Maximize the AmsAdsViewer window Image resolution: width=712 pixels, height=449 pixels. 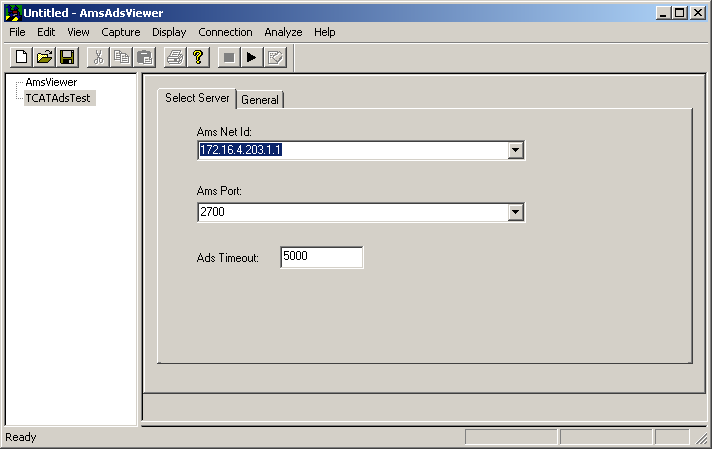coord(679,13)
